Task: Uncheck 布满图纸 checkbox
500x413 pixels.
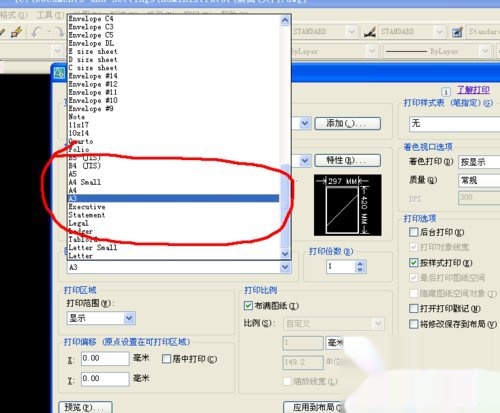Action: 248,305
